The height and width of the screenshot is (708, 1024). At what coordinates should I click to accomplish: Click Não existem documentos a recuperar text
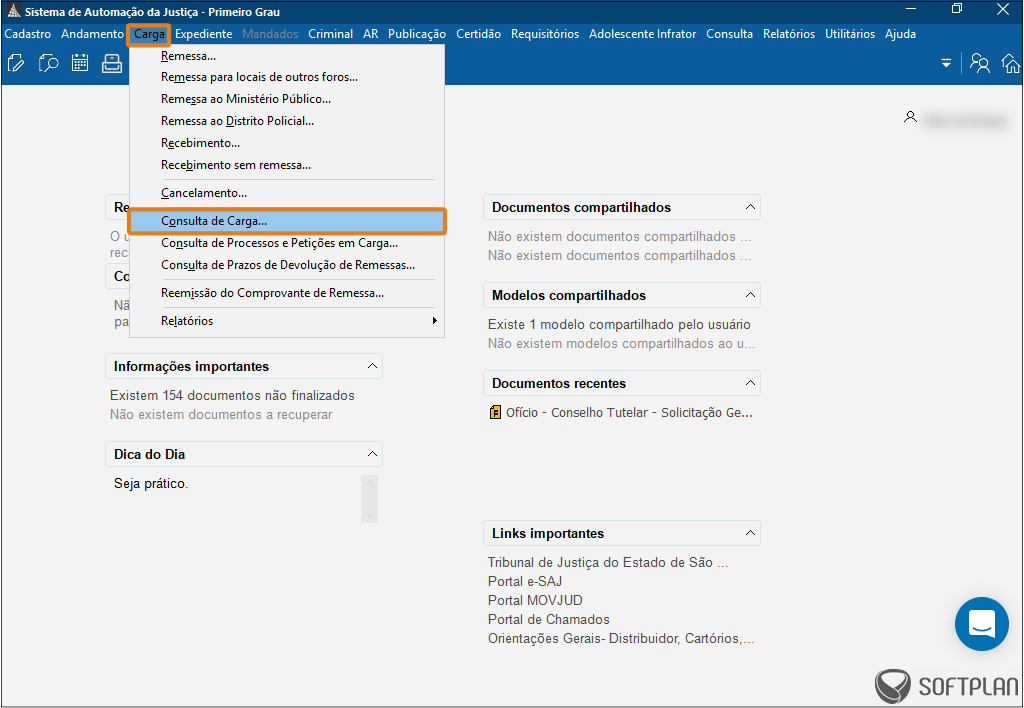point(221,415)
